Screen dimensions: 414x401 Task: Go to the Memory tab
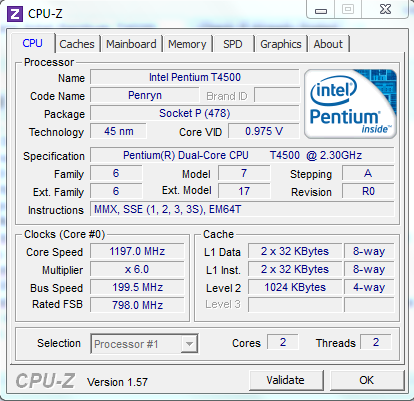(187, 44)
